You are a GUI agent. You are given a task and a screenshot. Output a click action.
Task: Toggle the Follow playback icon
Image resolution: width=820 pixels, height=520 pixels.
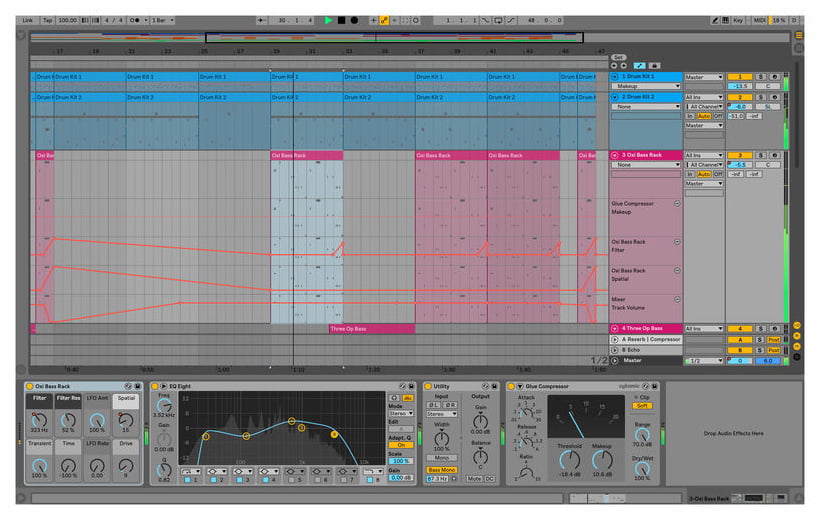(x=261, y=20)
